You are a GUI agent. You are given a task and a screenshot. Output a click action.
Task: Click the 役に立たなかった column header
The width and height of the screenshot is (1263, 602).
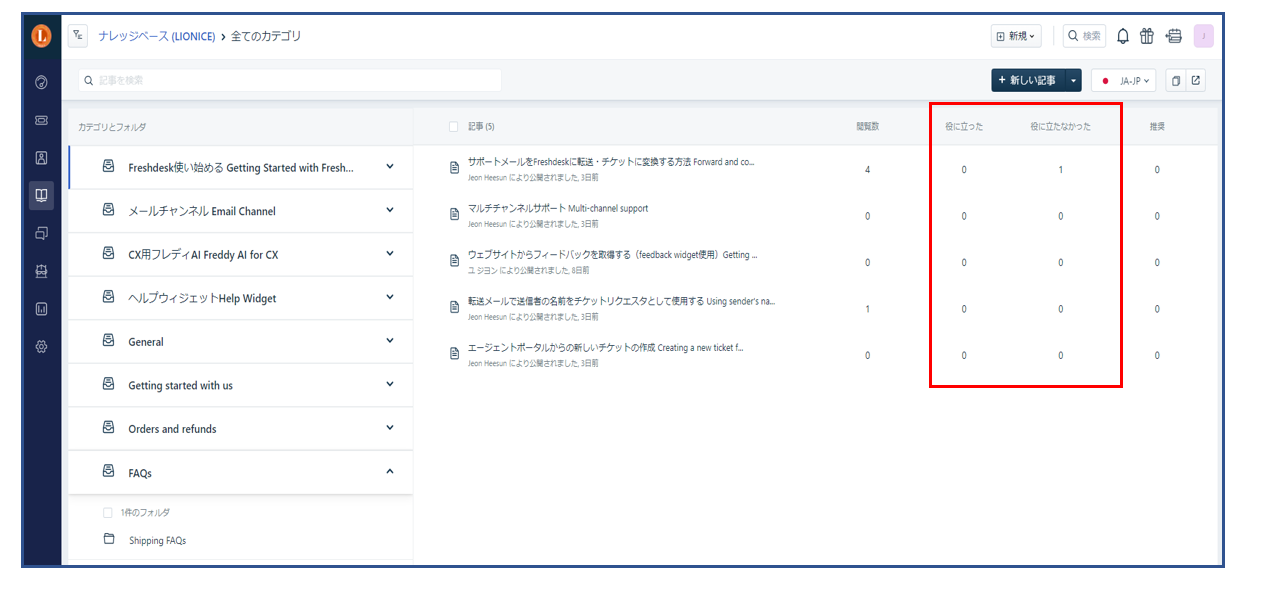pos(1060,127)
